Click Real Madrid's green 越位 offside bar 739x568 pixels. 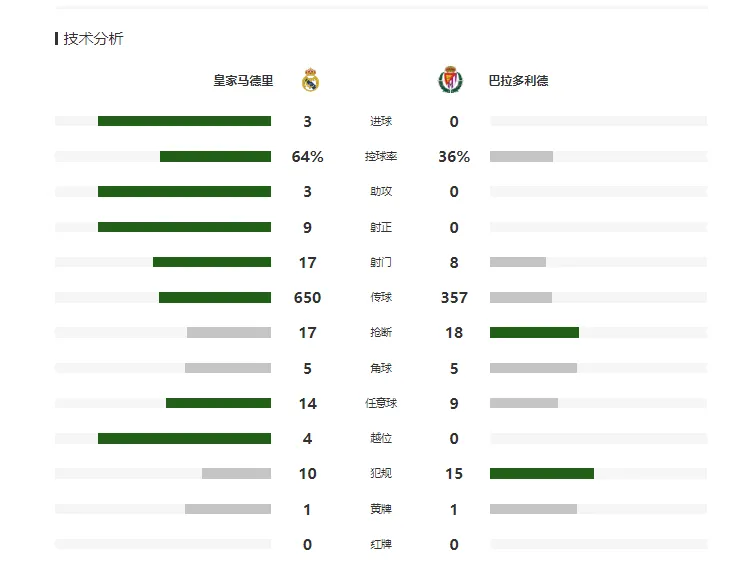[x=184, y=438]
